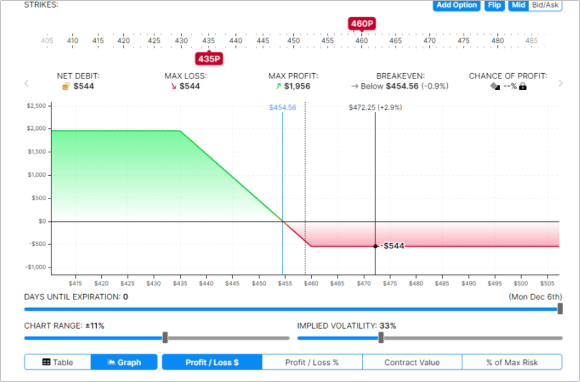
Task: Adjust the Chart Range slider handle
Action: [165, 337]
